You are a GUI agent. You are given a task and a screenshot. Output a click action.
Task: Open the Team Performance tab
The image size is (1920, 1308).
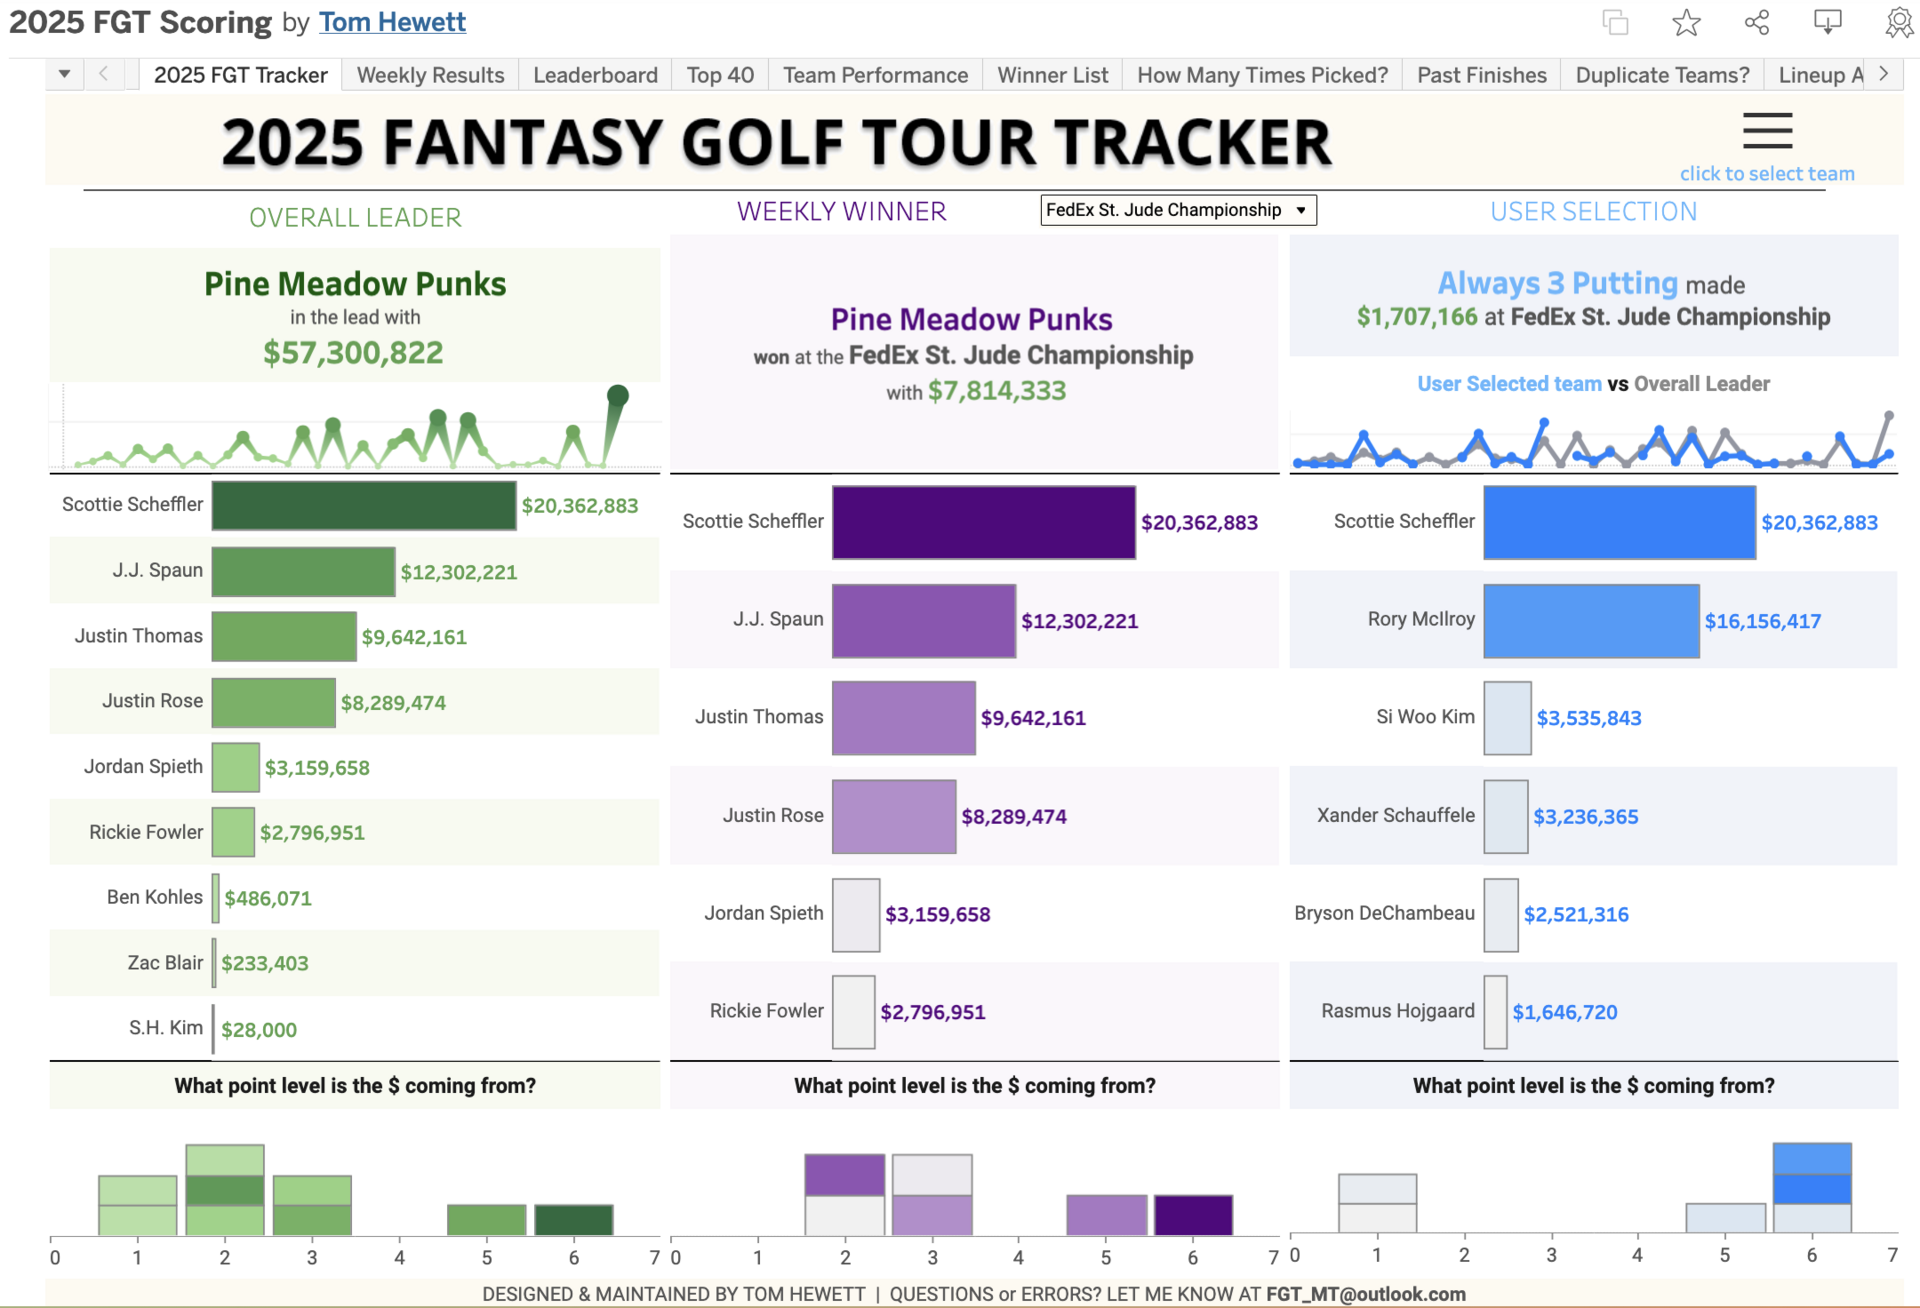[x=875, y=75]
